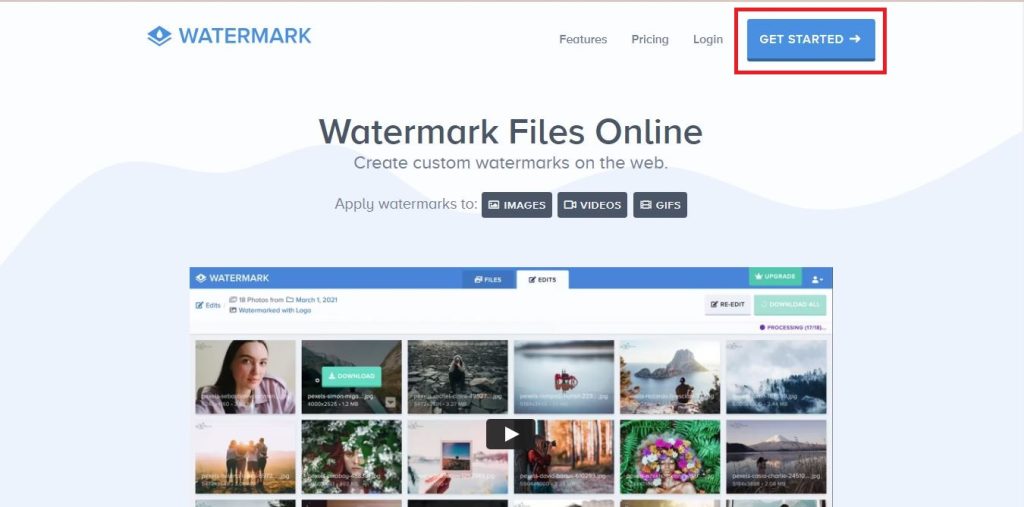
Task: Open the Pricing page
Action: (650, 39)
